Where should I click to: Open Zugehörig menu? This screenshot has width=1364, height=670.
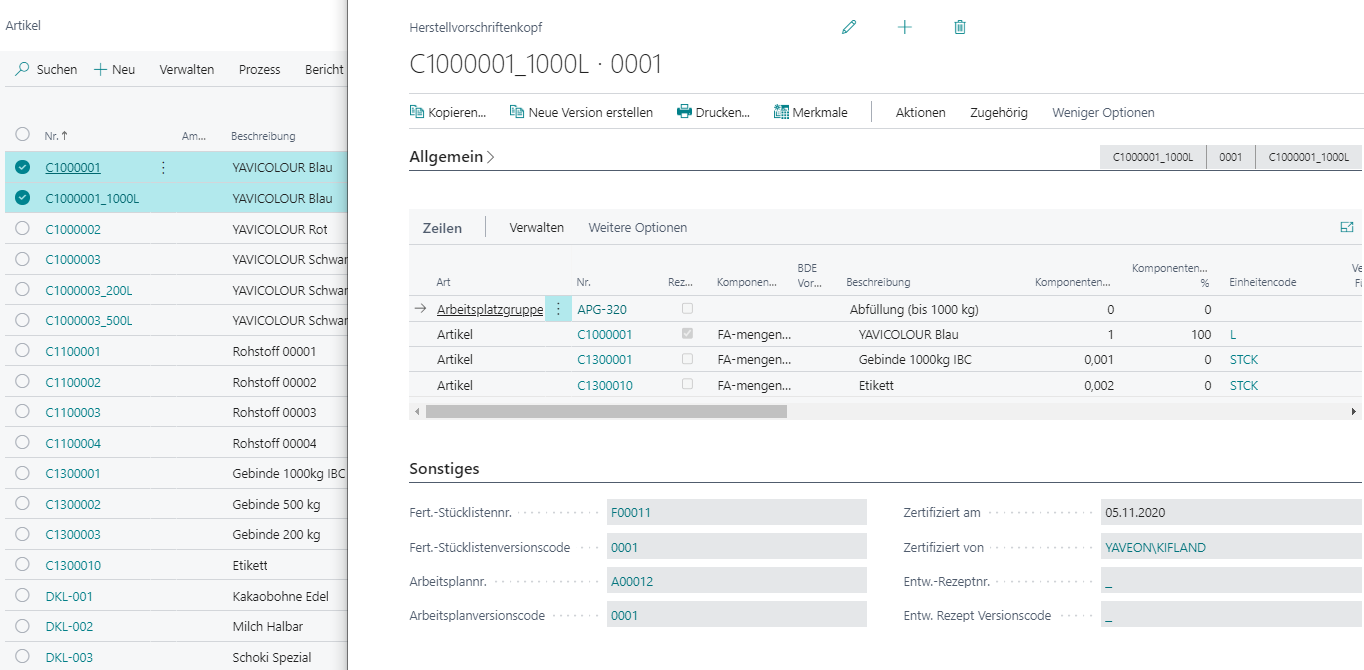coord(998,112)
